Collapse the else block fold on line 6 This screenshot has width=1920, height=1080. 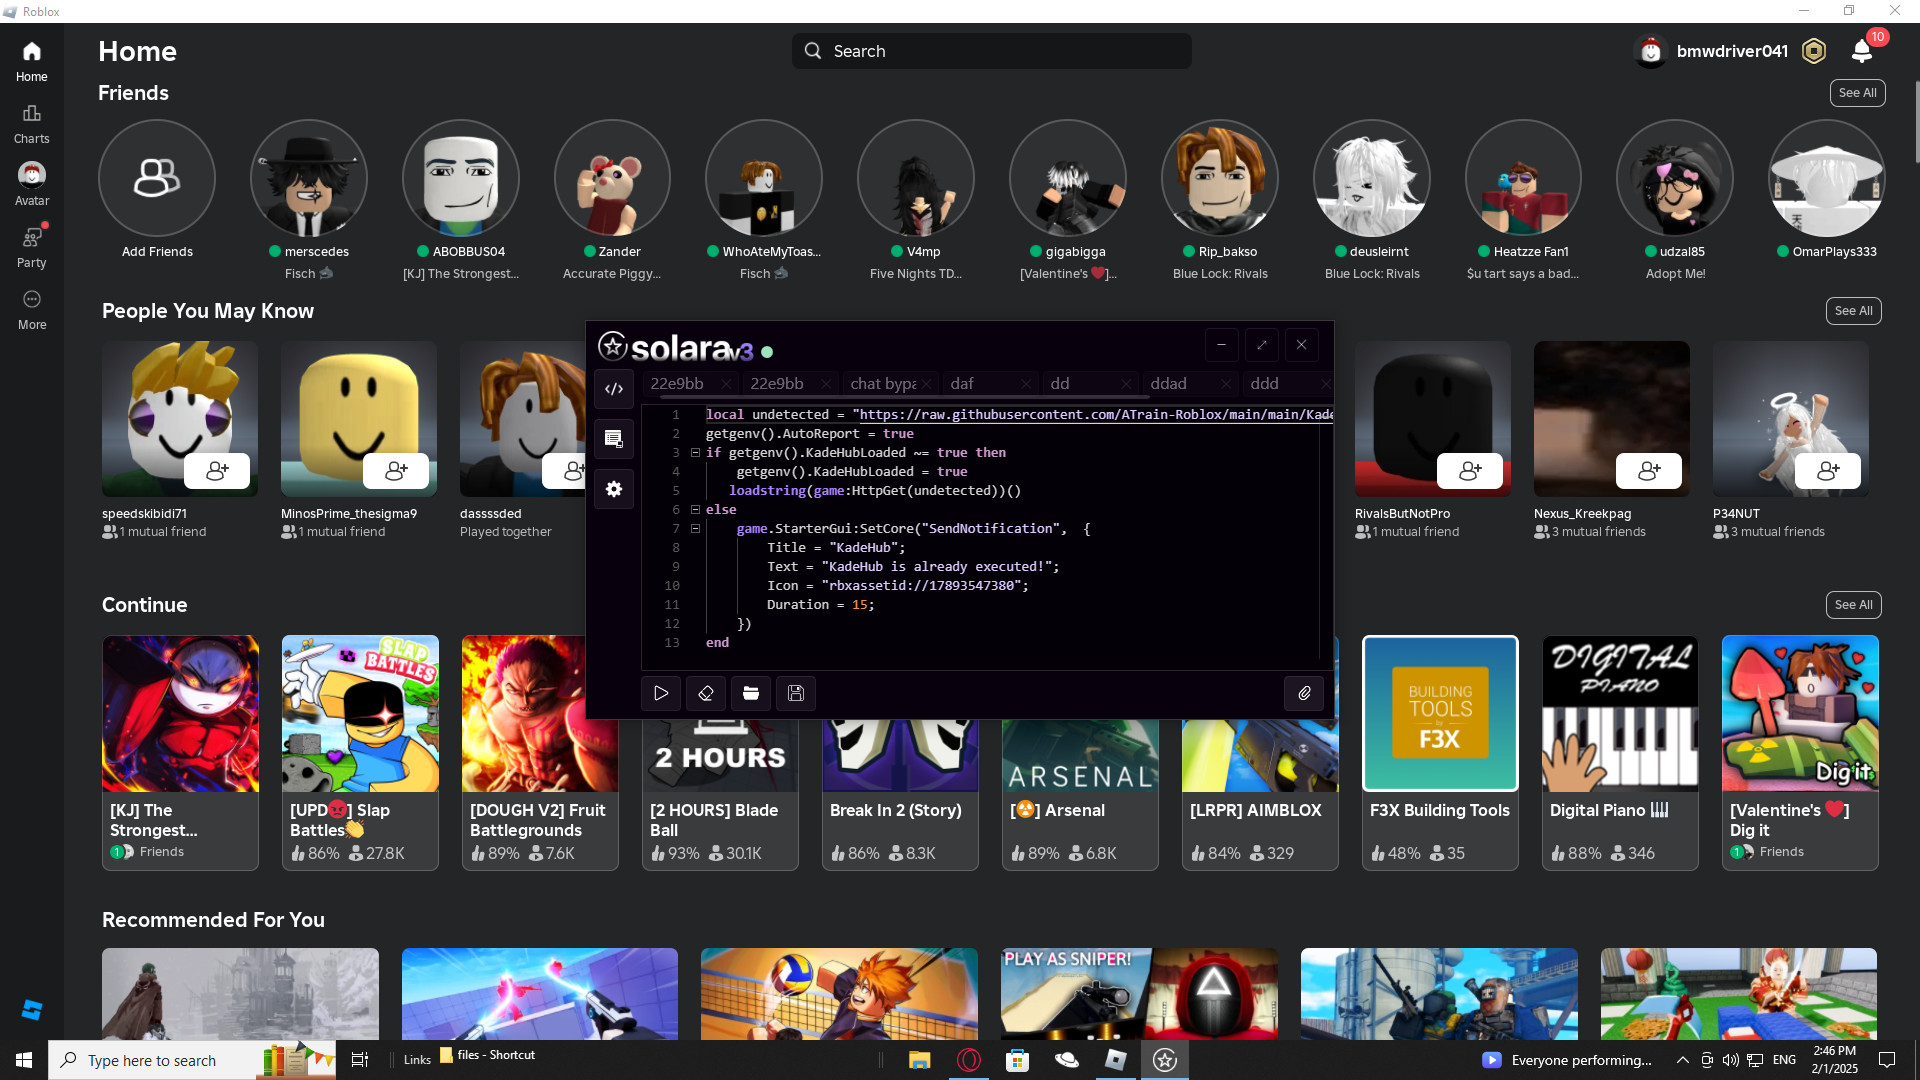coord(695,510)
